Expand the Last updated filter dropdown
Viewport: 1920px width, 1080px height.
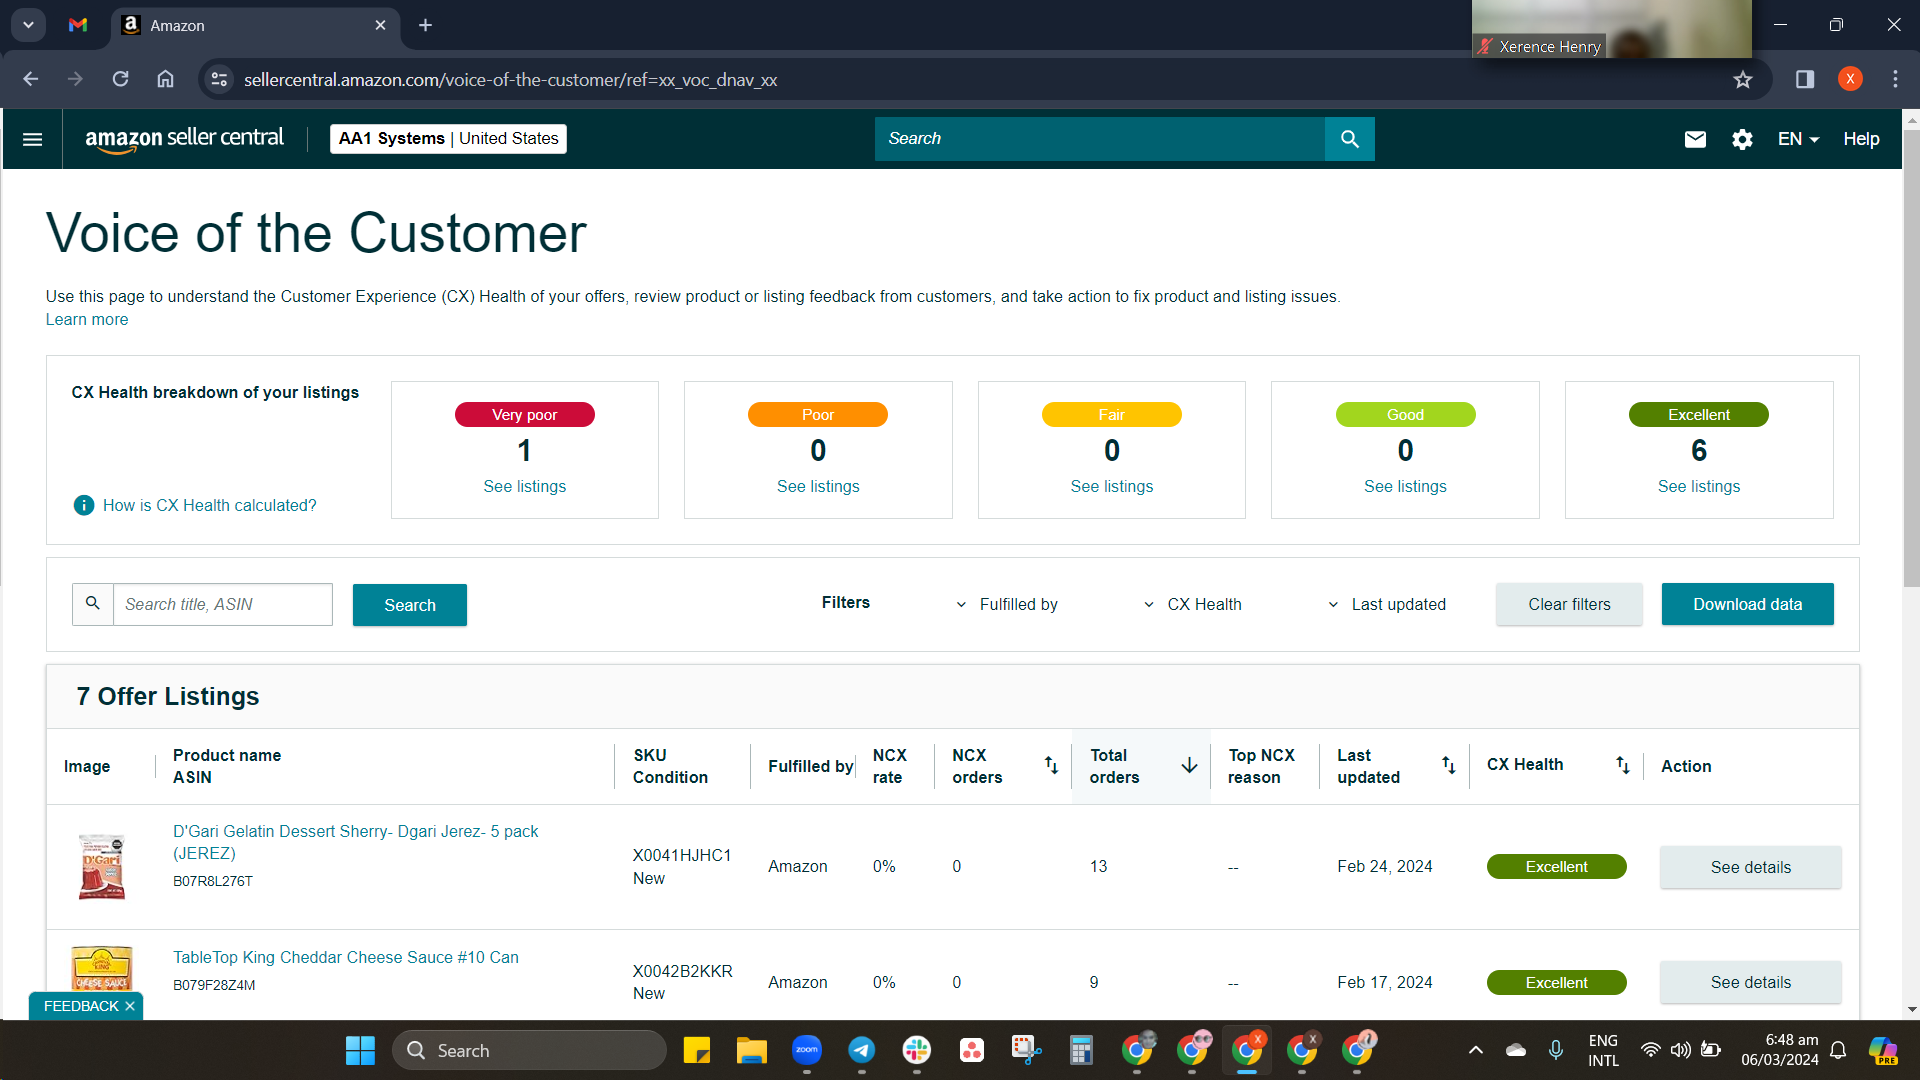click(1387, 604)
